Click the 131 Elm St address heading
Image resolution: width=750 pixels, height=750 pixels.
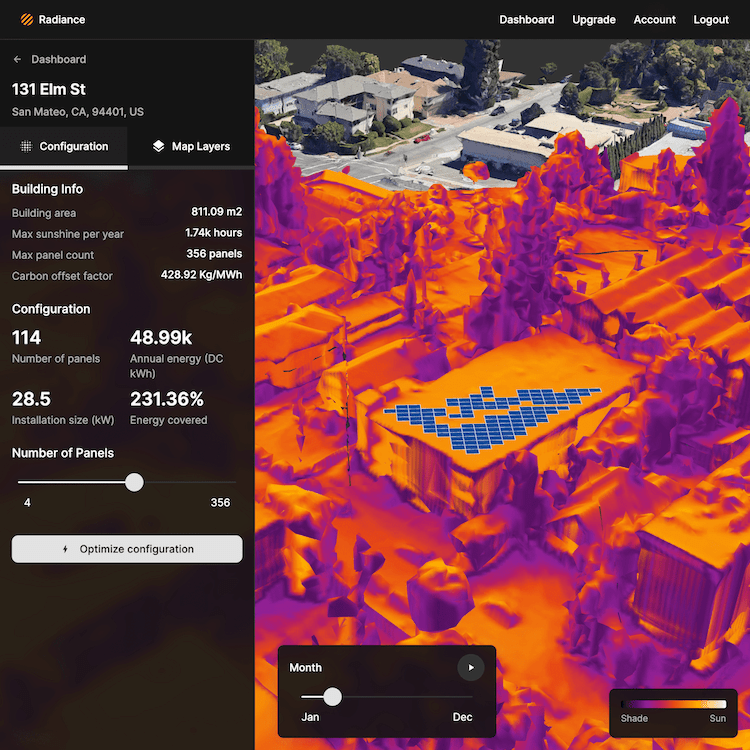[49, 89]
